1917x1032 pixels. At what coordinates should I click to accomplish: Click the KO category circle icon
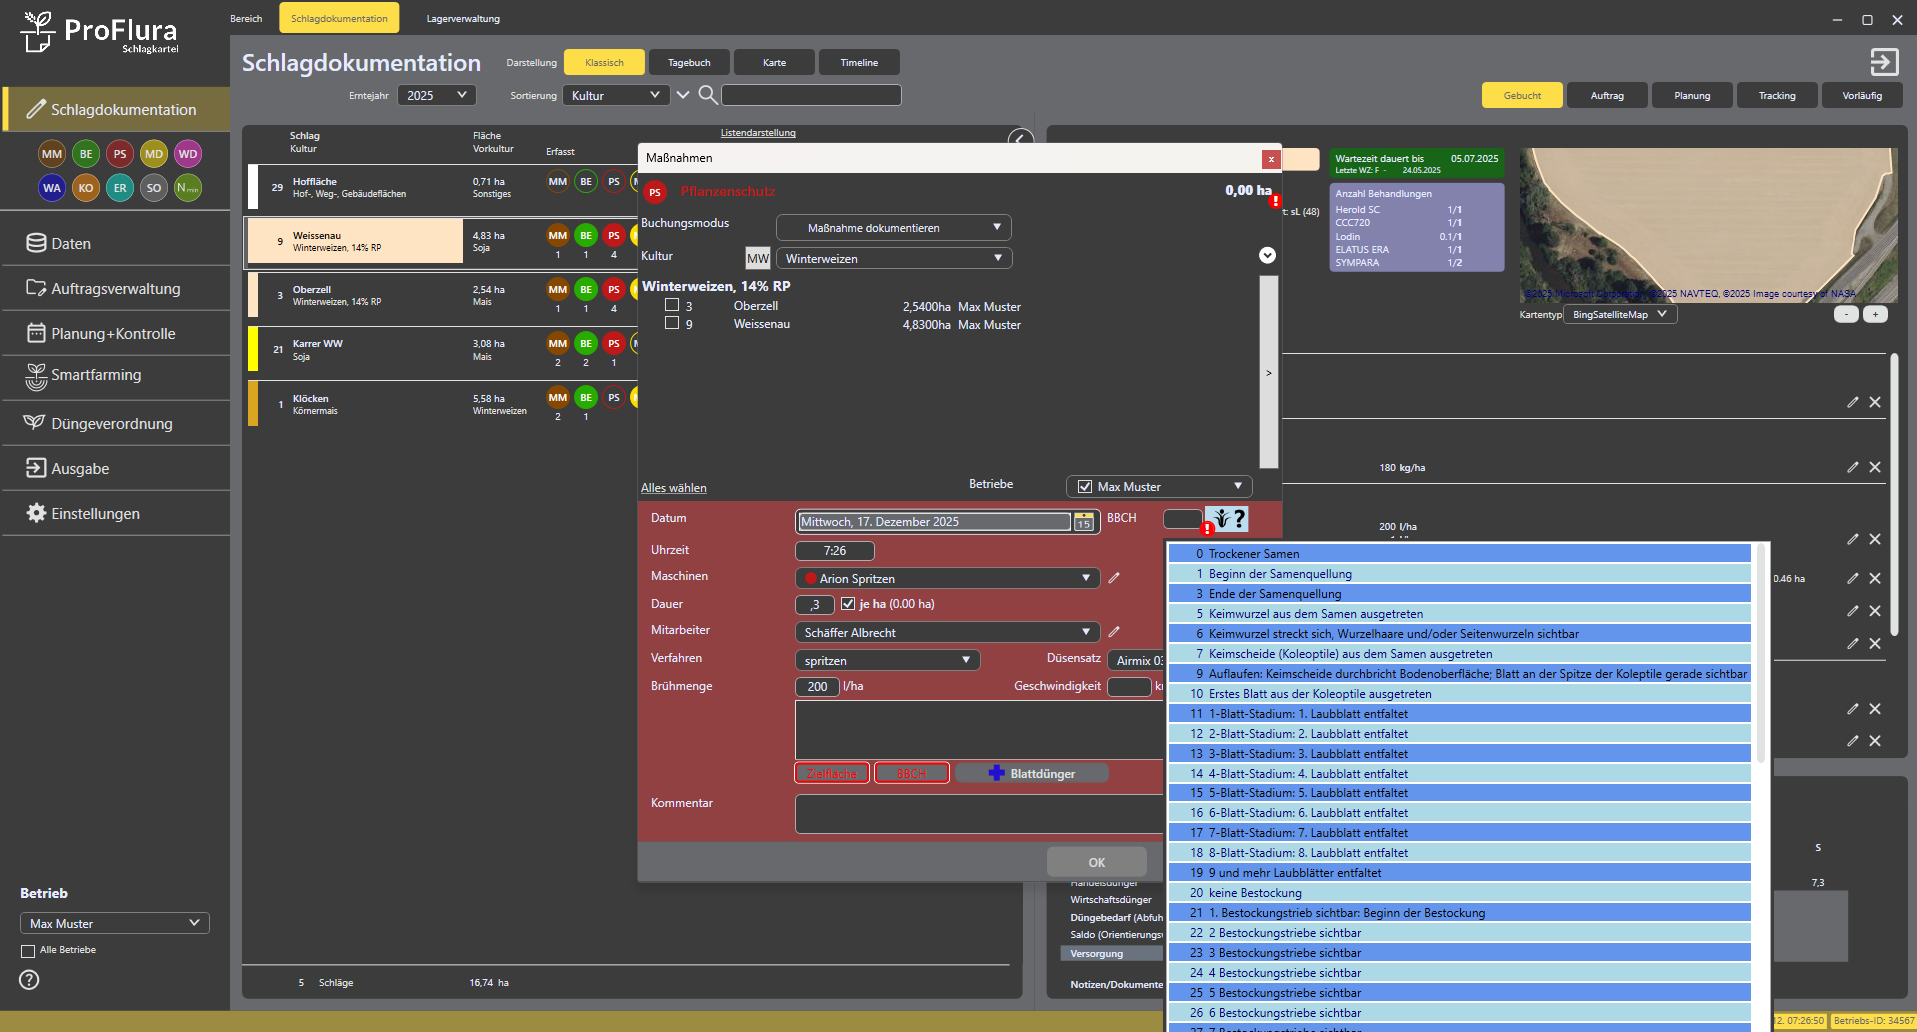pyautogui.click(x=86, y=188)
